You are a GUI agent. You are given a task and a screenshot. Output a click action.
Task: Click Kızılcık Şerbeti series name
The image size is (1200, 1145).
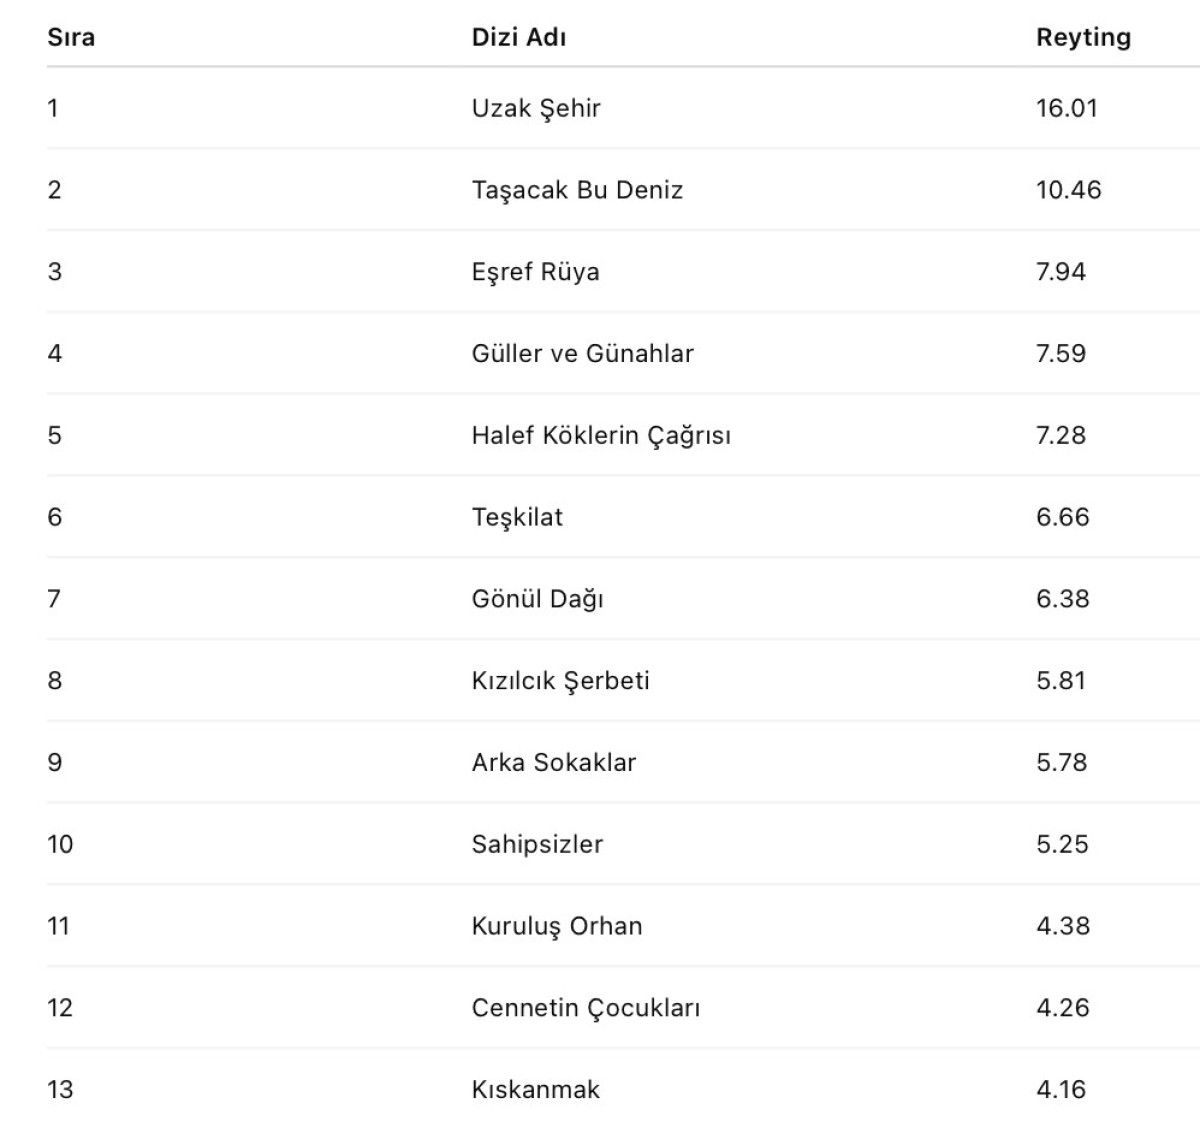tap(560, 681)
